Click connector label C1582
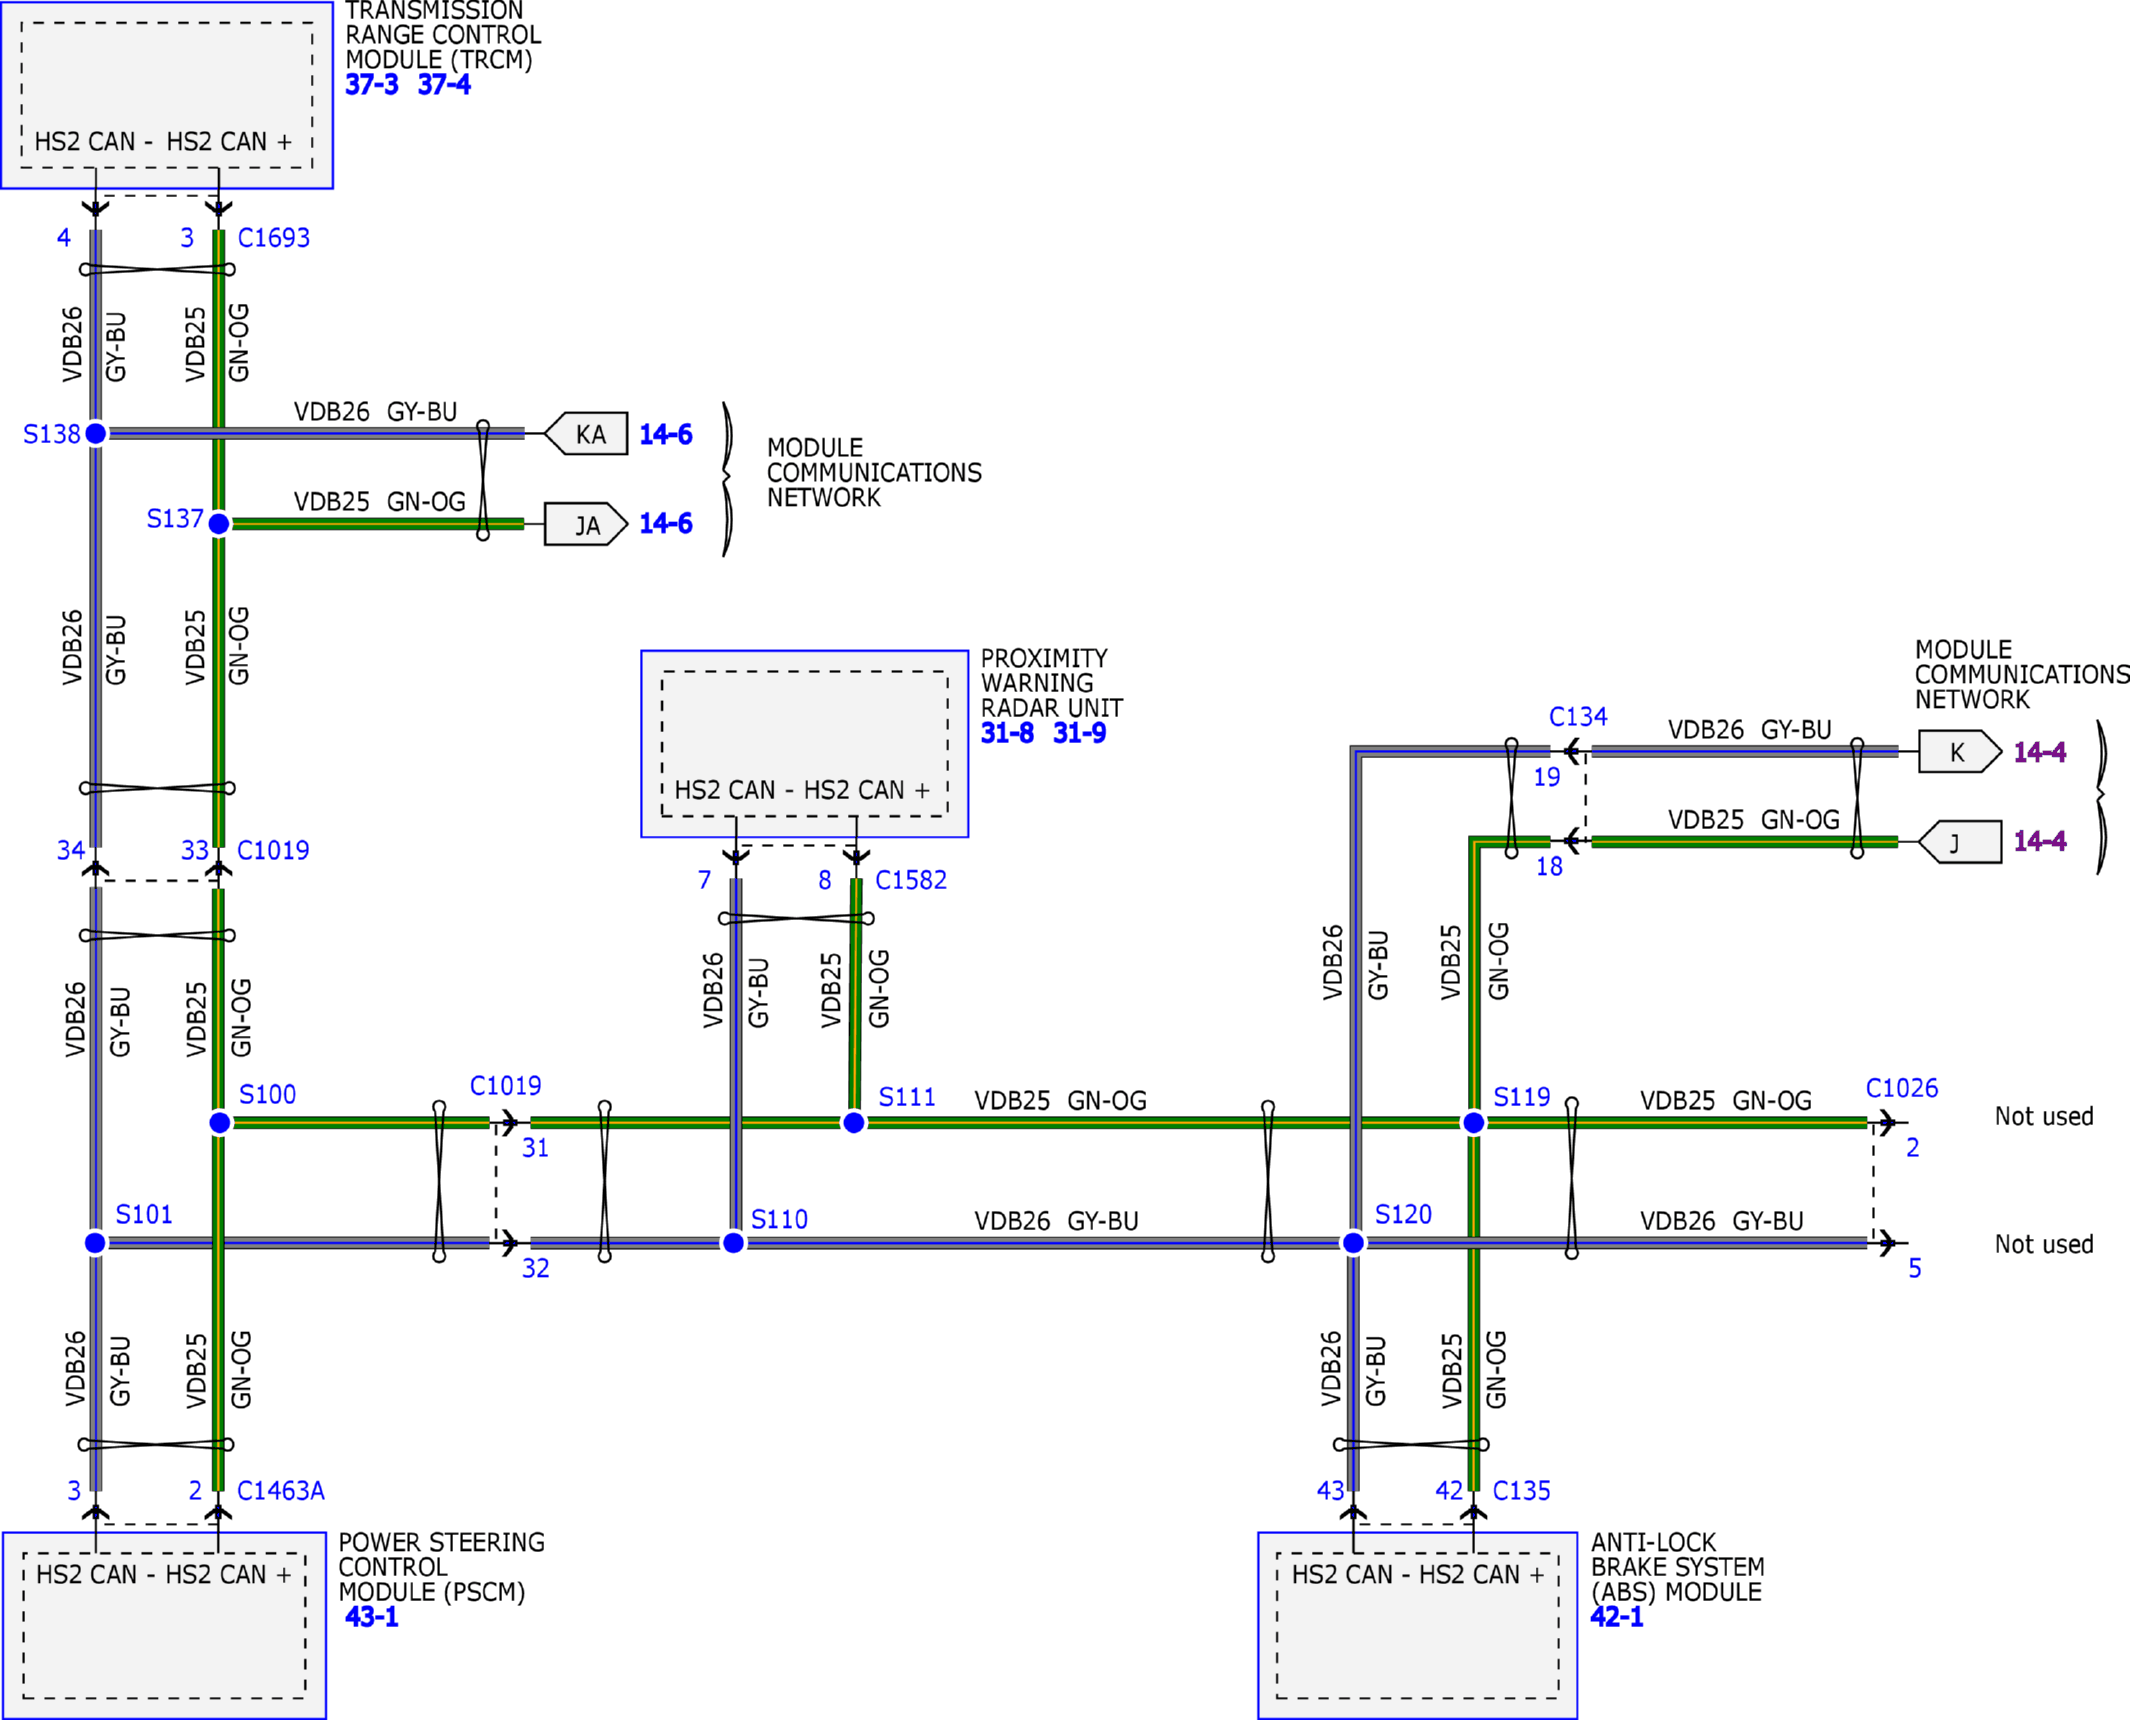This screenshot has height=1720, width=2130. tap(911, 880)
